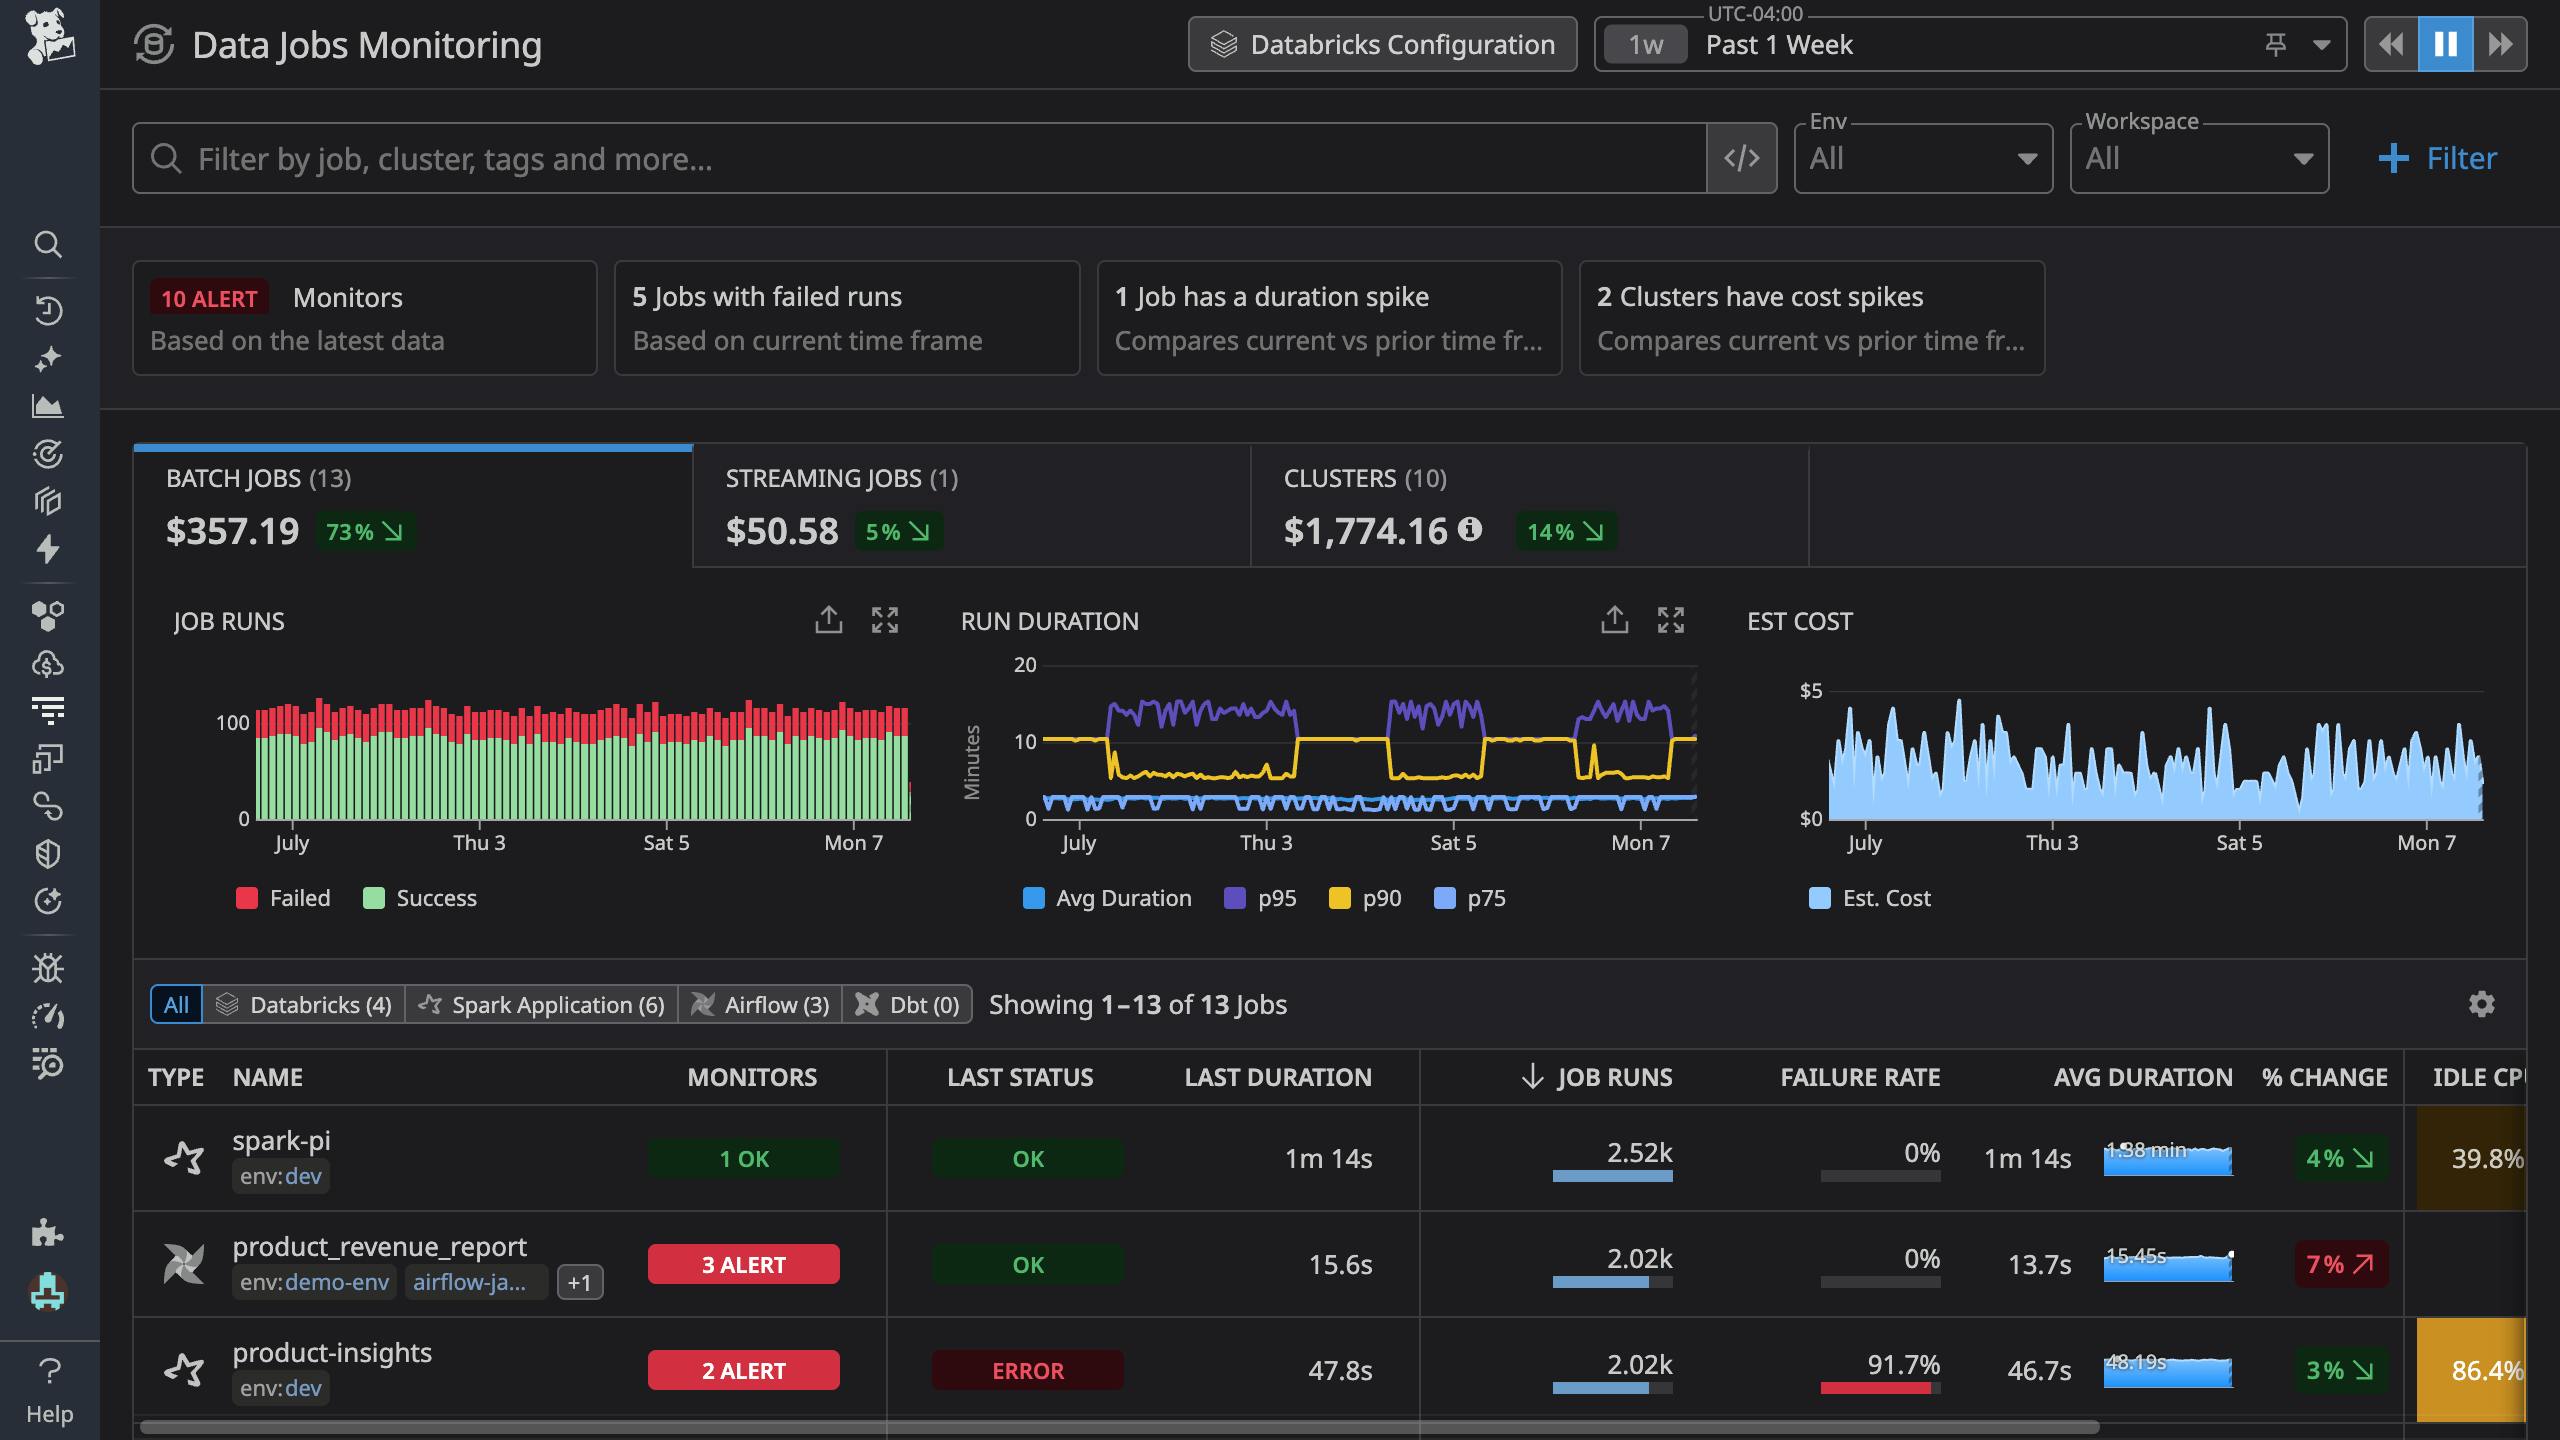Open the Env filter dropdown
This screenshot has height=1440, width=2560.
[1920, 157]
